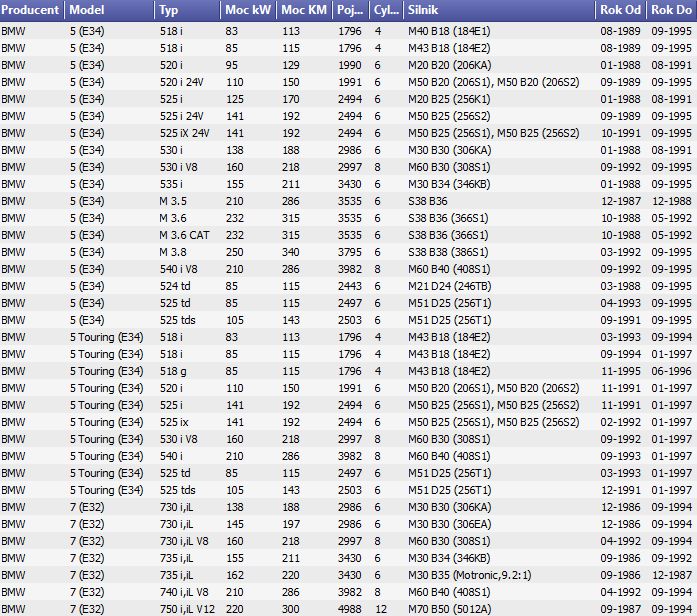Select the 03-1988 Rok Od cell

click(621, 286)
